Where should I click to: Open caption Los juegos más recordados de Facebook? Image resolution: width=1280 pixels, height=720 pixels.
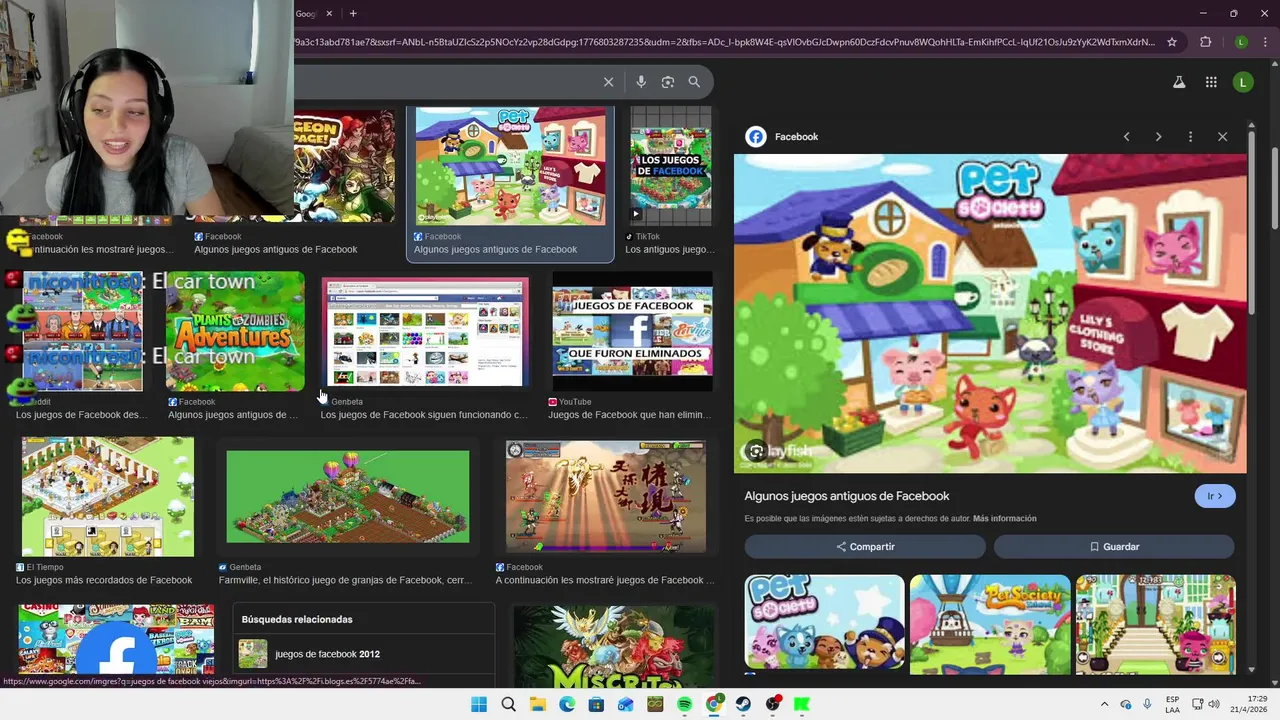[104, 580]
